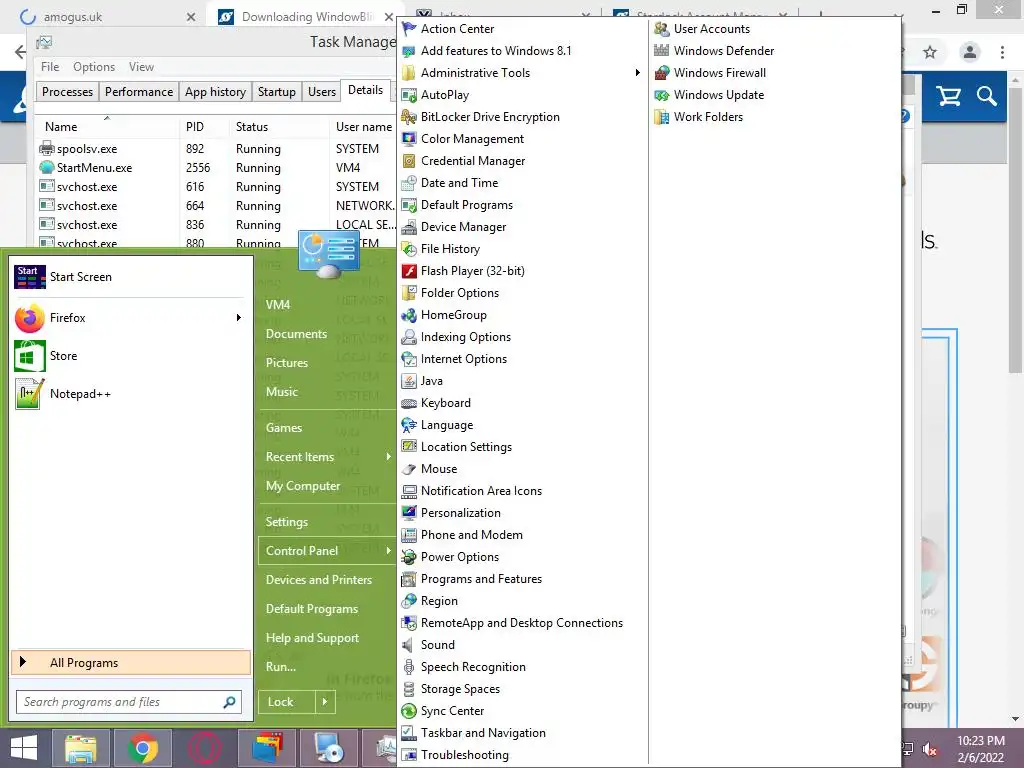Click the Search programs and files box

[129, 702]
